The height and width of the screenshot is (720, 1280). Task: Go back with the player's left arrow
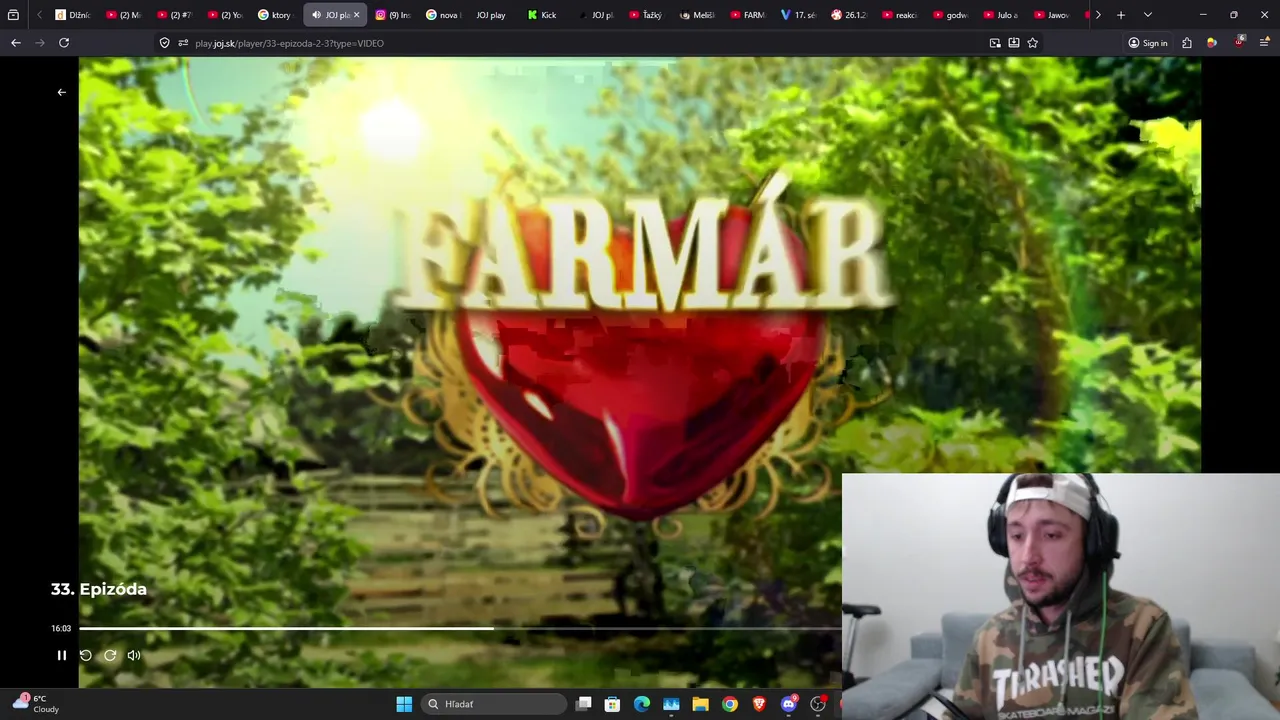[61, 92]
